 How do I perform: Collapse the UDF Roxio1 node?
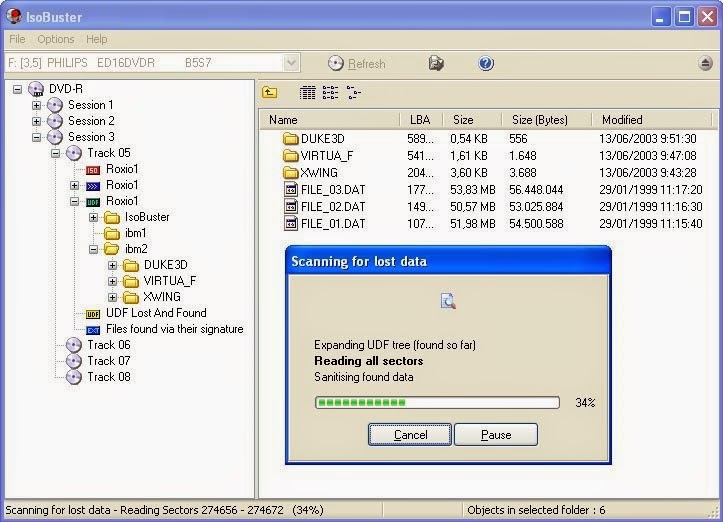click(x=74, y=202)
